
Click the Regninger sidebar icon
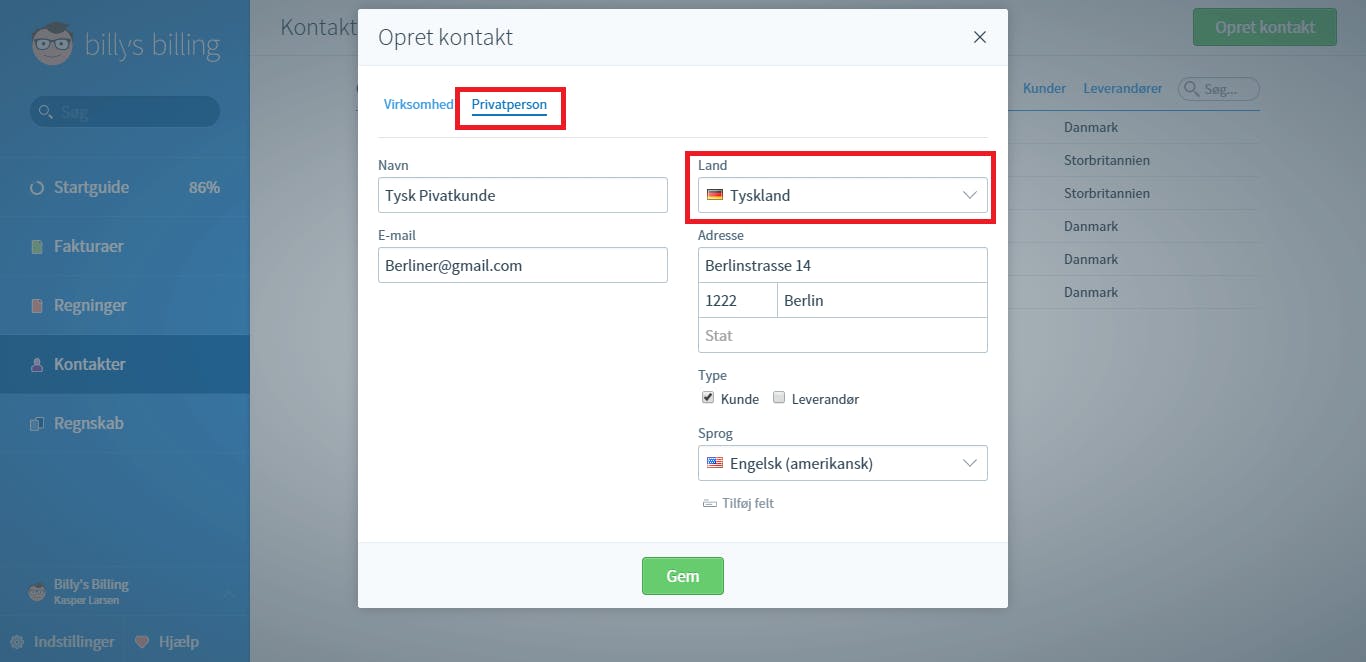point(37,305)
